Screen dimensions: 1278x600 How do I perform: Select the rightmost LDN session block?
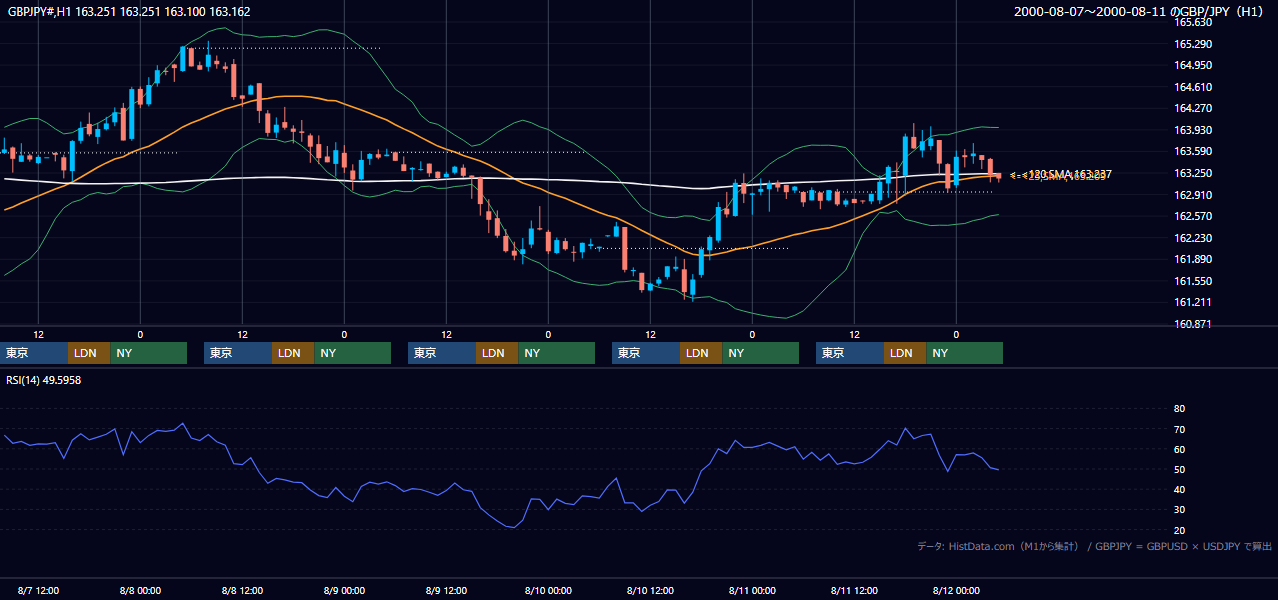click(x=905, y=353)
